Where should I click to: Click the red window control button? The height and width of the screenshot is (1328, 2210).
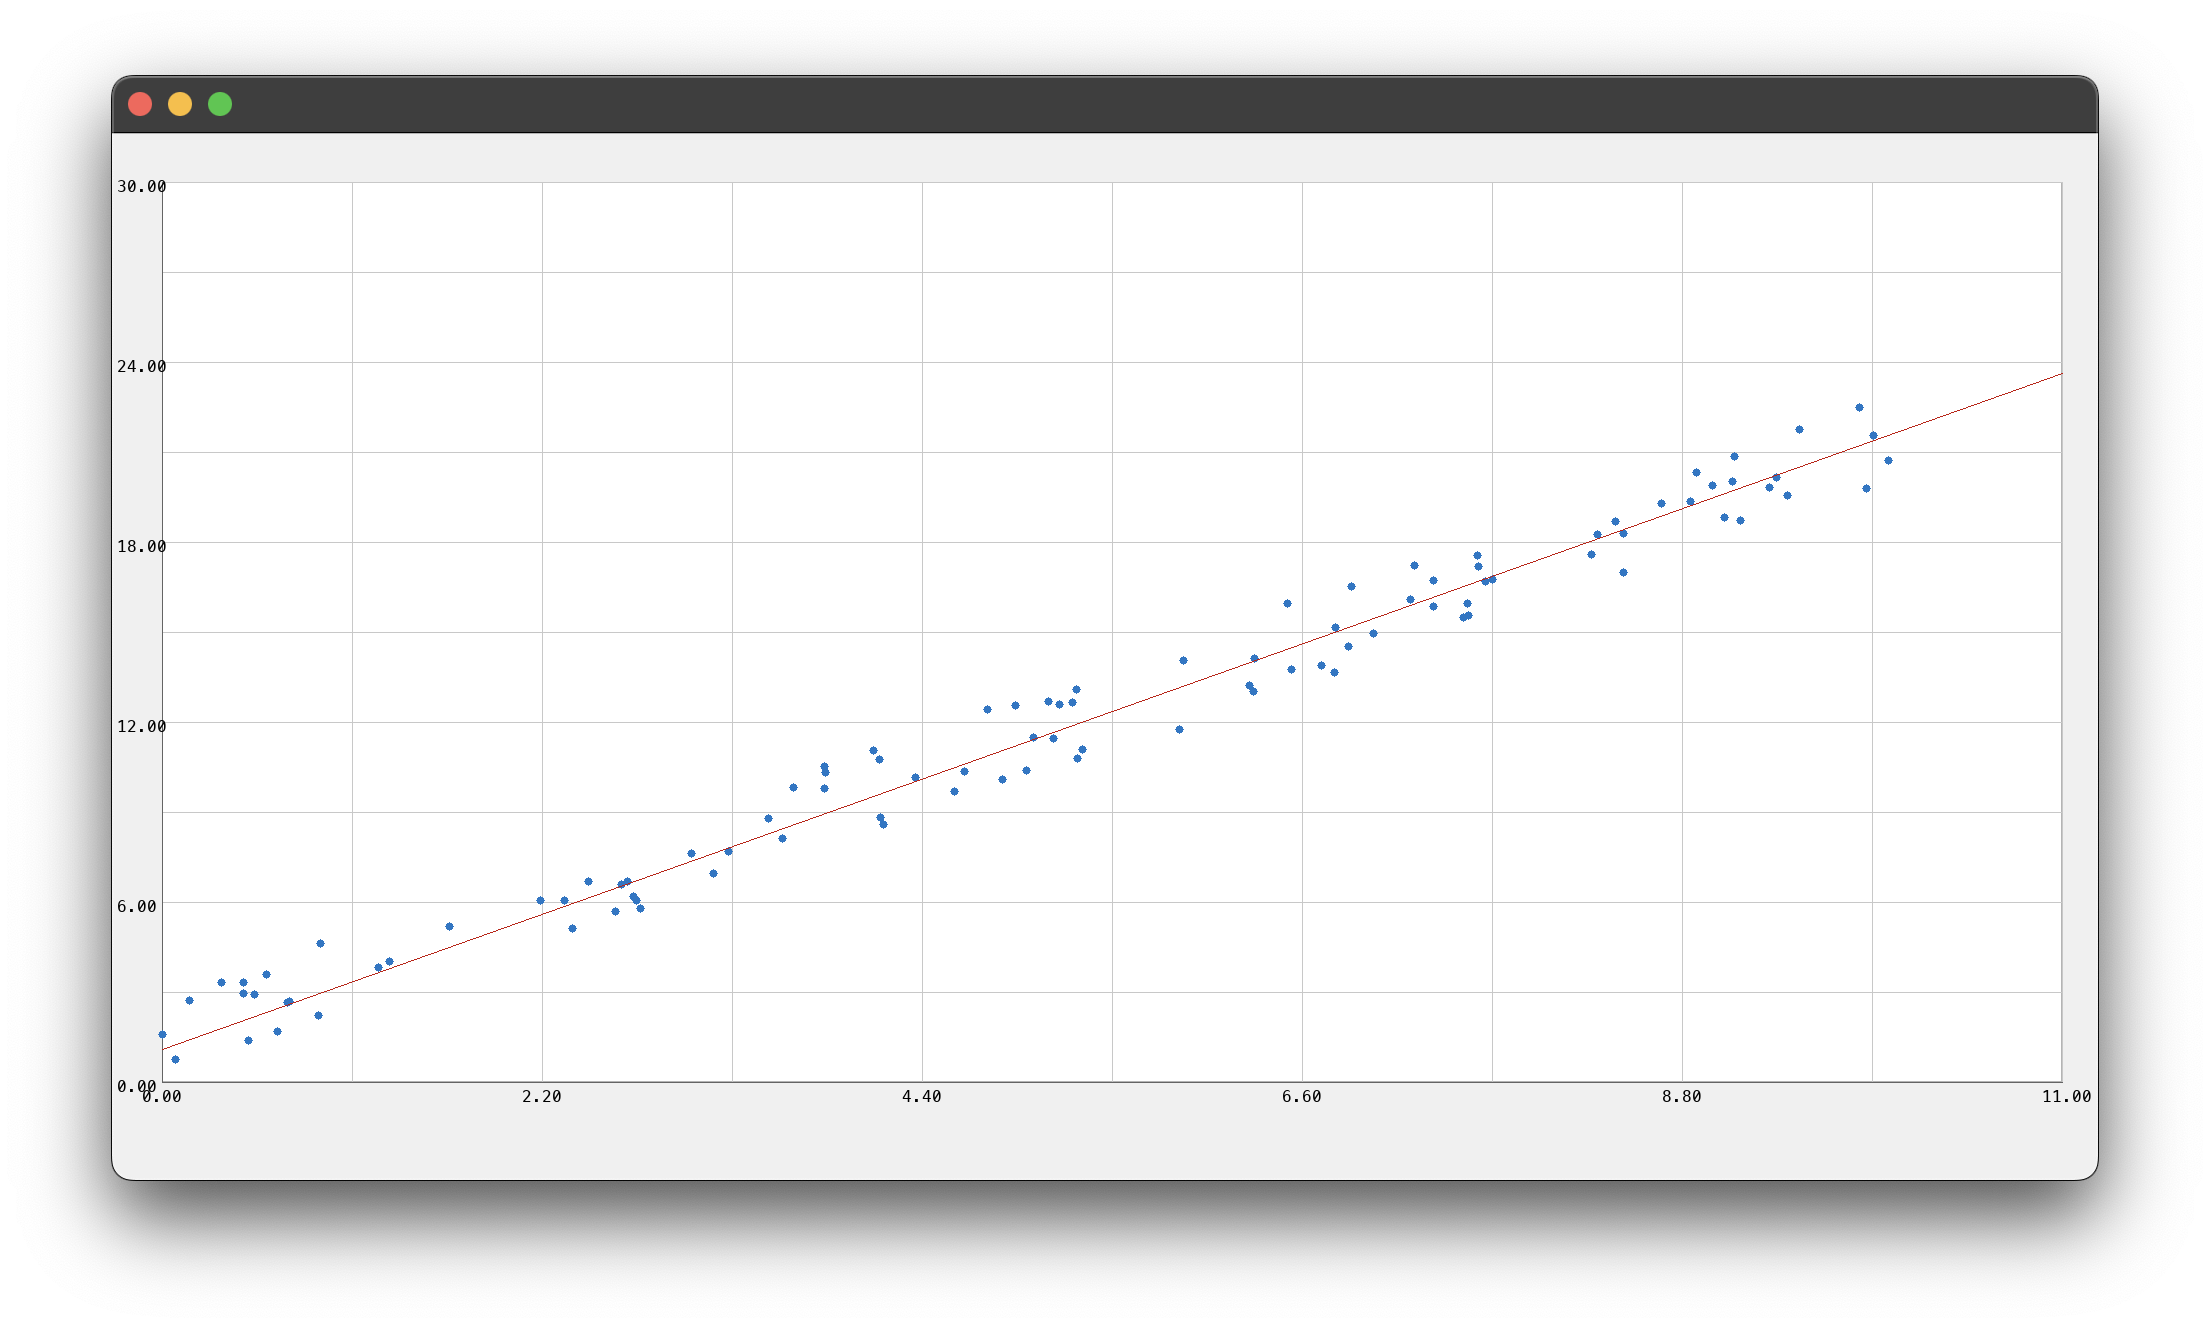(142, 103)
